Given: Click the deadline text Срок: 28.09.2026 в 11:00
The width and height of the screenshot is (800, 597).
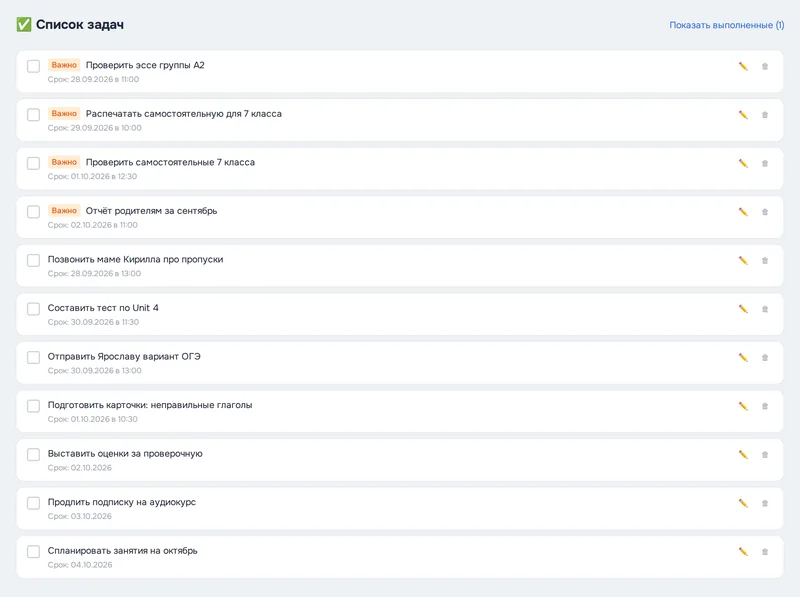Looking at the screenshot, I should tap(93, 80).
